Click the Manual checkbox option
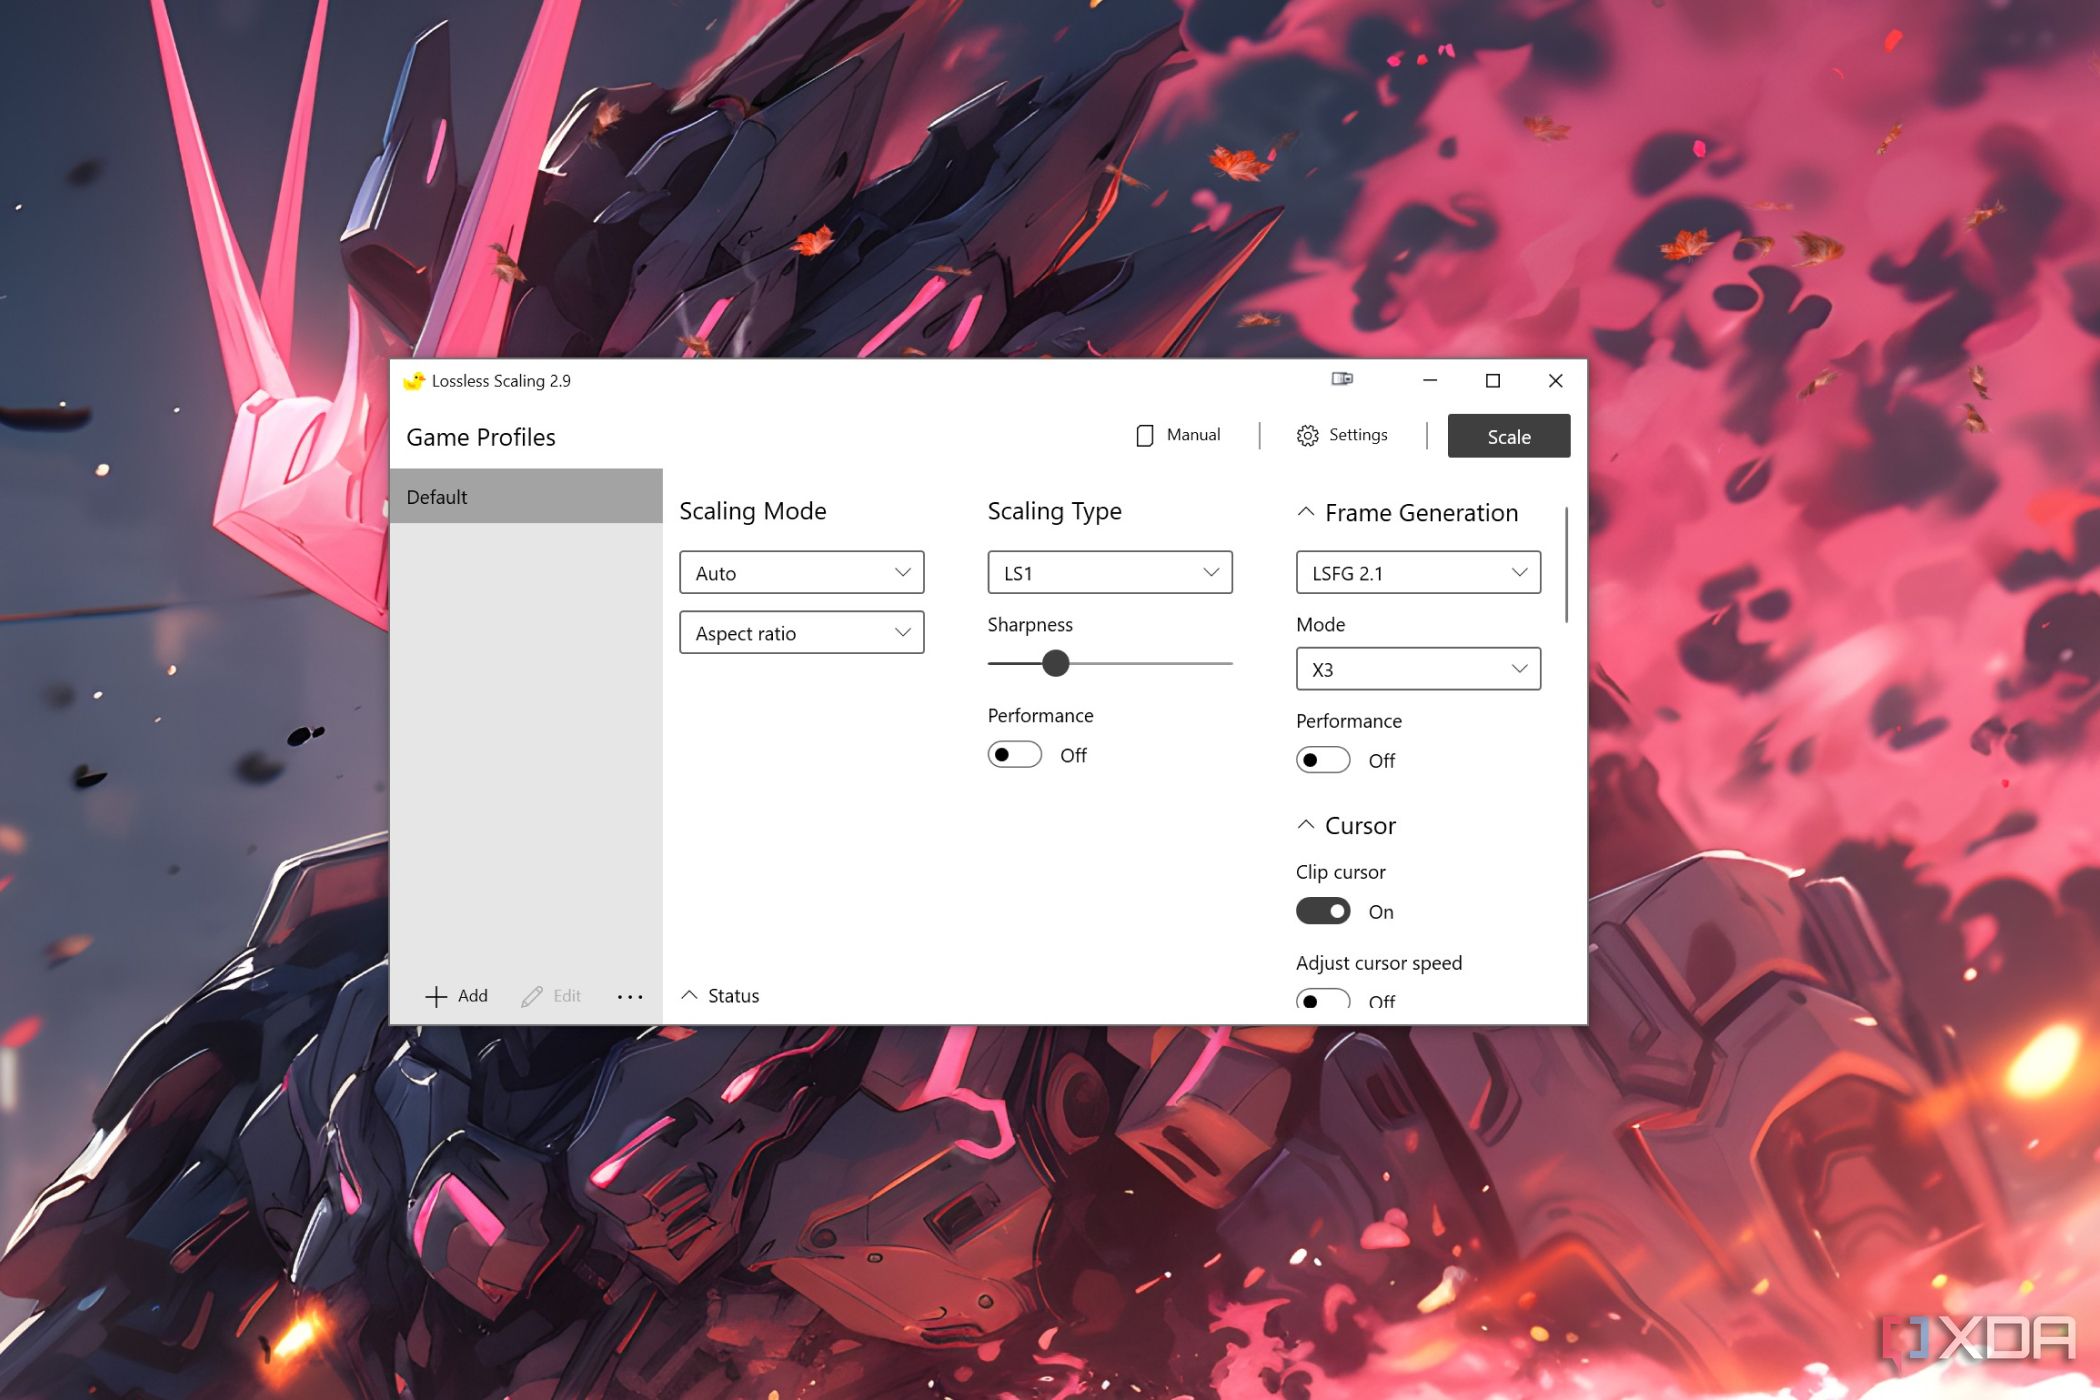The height and width of the screenshot is (1400, 2100). tap(1145, 436)
